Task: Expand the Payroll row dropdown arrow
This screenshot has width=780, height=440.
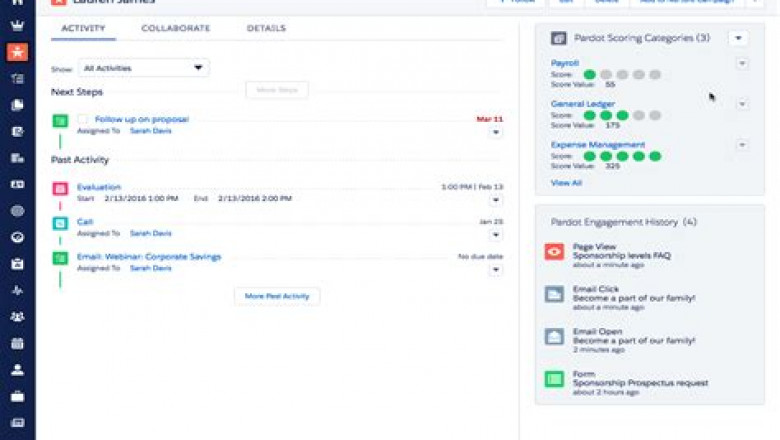Action: (742, 64)
